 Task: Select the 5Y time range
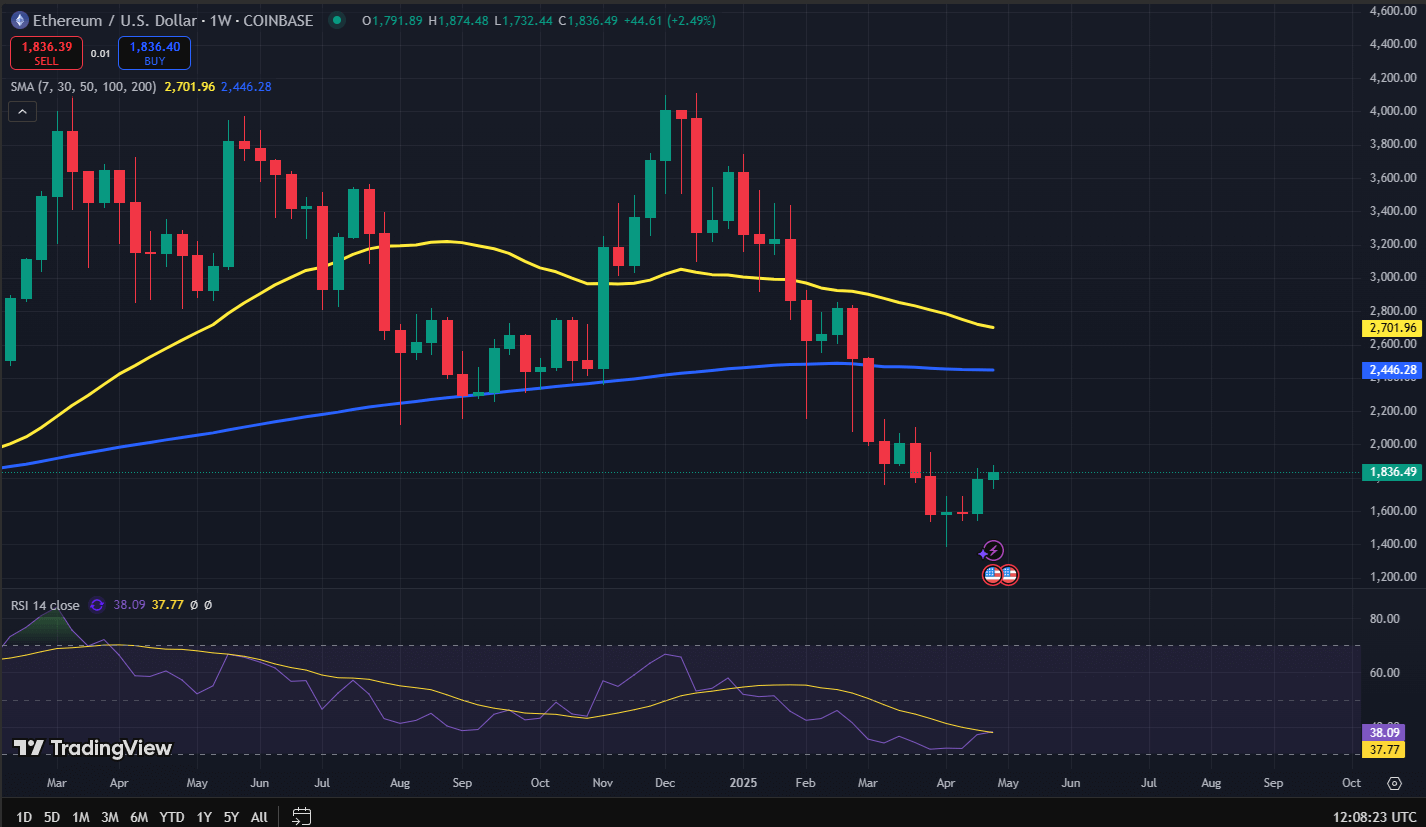[x=231, y=816]
